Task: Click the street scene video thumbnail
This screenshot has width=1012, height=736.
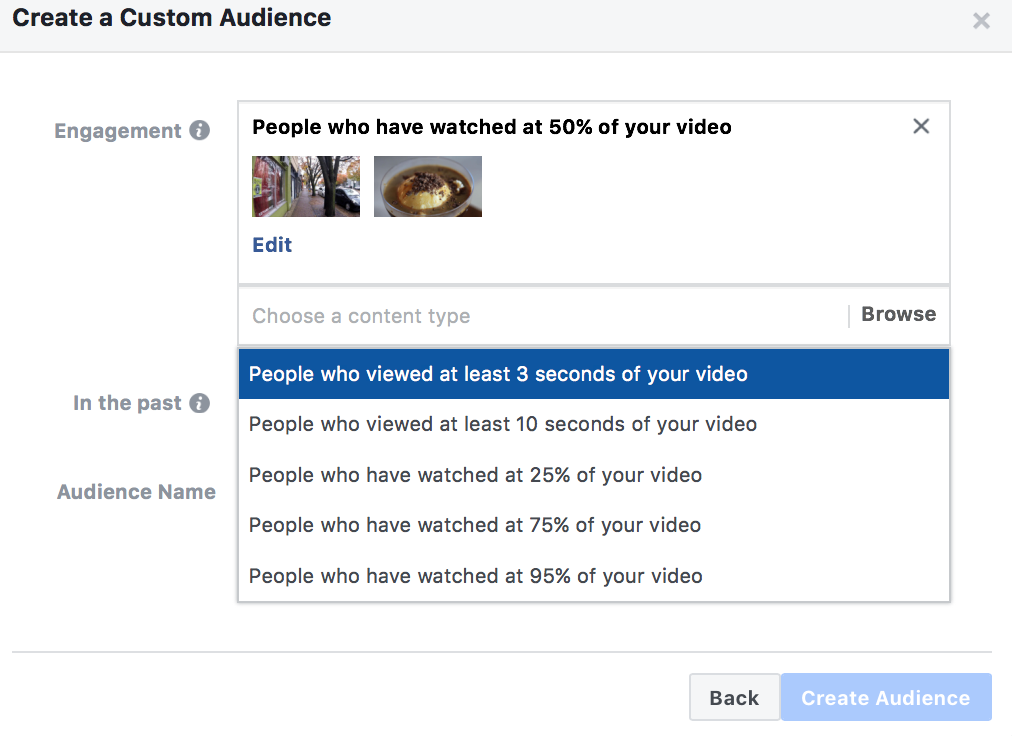Action: point(306,186)
